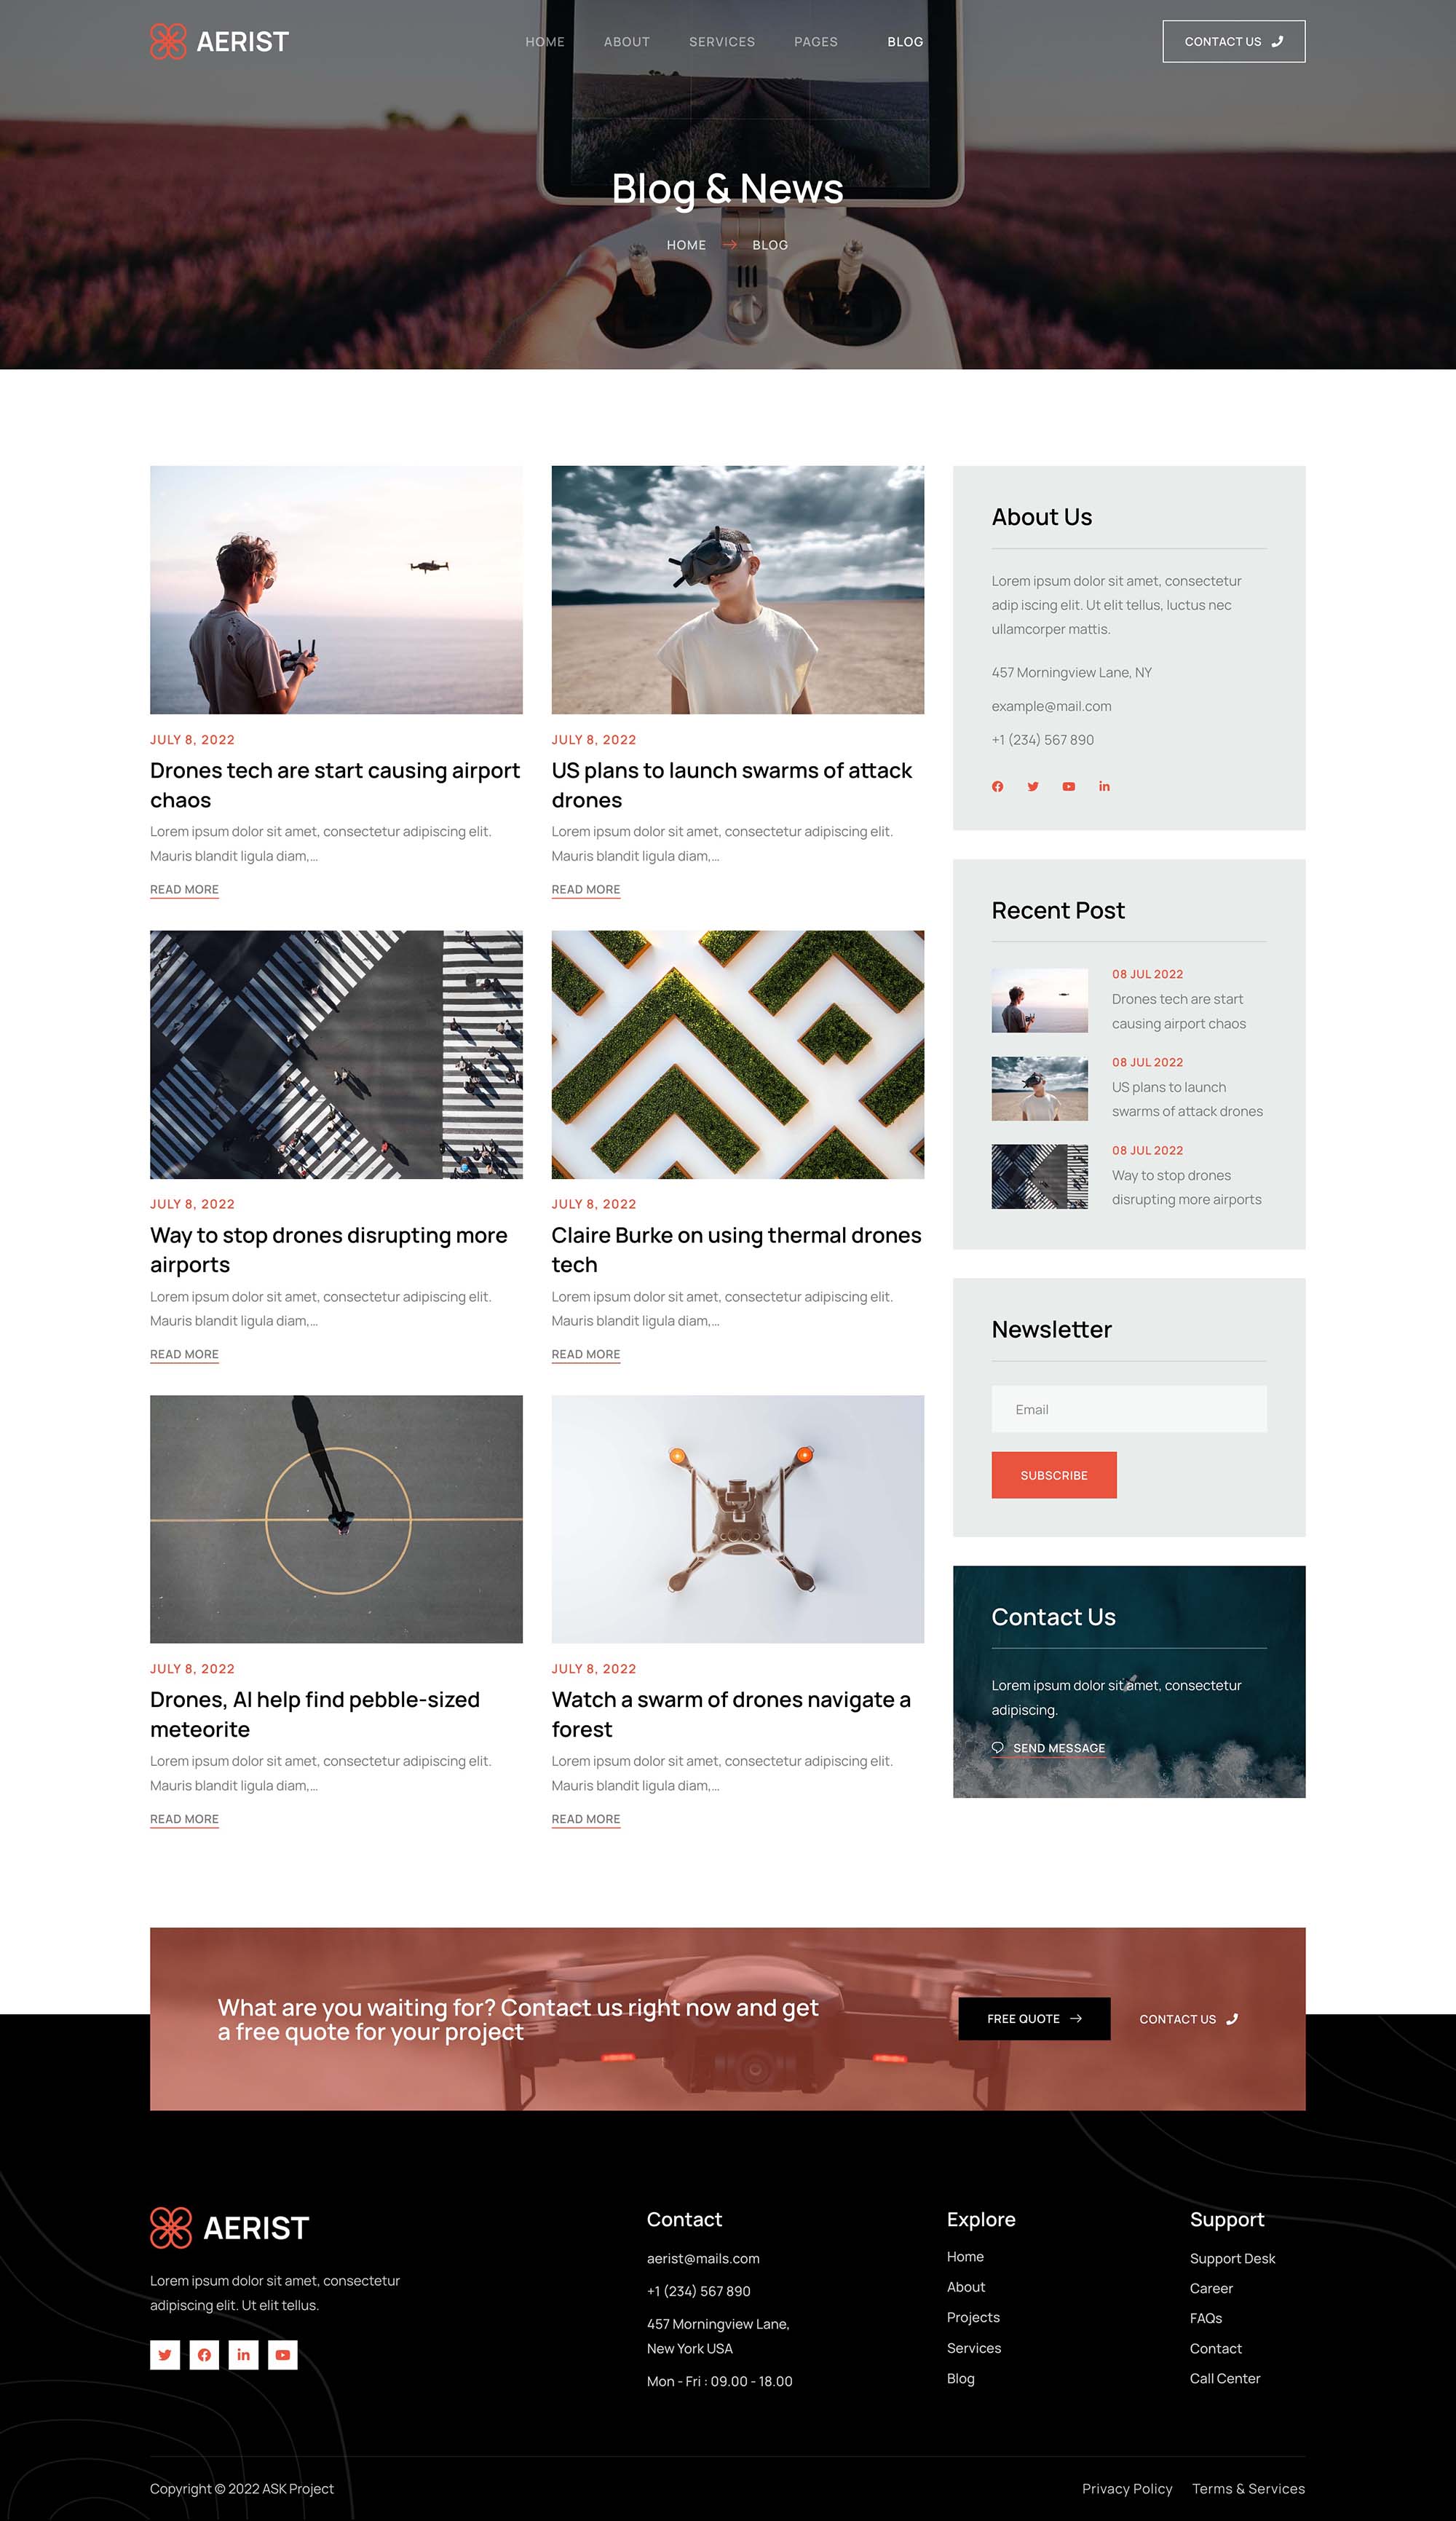Open the VR headset recent post thumbnail
Screen dimensions: 1456x2521
point(1039,1088)
